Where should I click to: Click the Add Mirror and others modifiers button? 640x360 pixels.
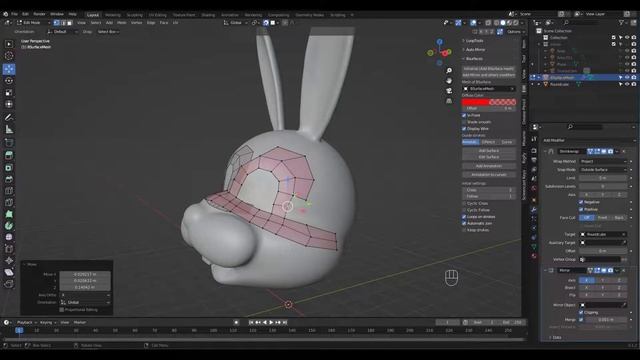489,75
